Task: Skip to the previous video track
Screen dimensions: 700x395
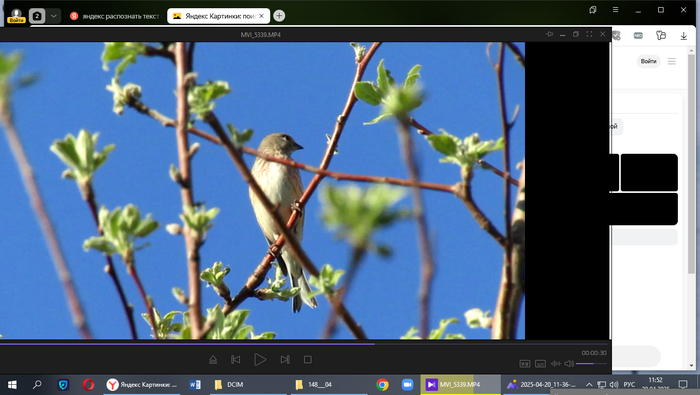Action: pyautogui.click(x=236, y=360)
